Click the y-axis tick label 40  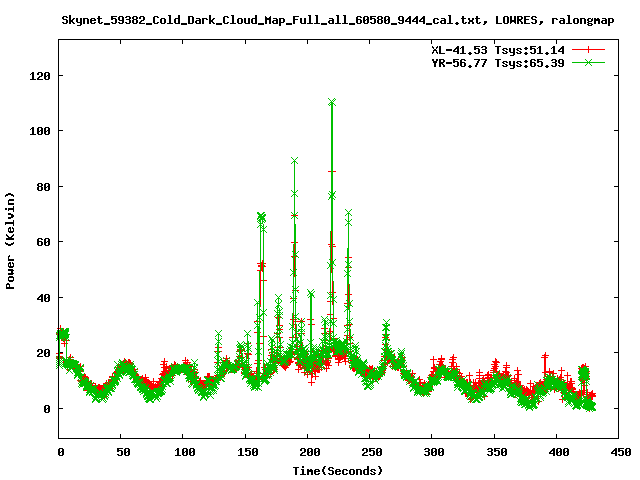click(43, 298)
